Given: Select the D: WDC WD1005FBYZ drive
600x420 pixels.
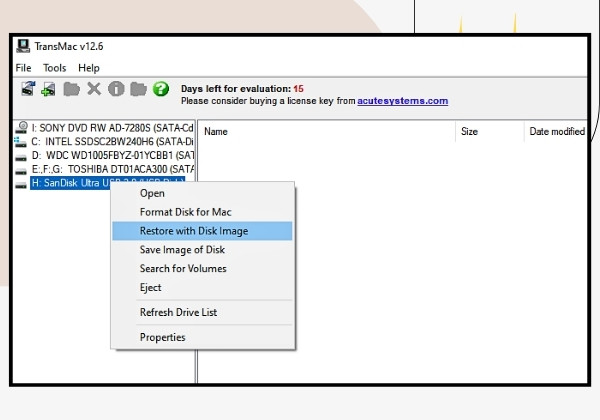Looking at the screenshot, I should click(112, 155).
